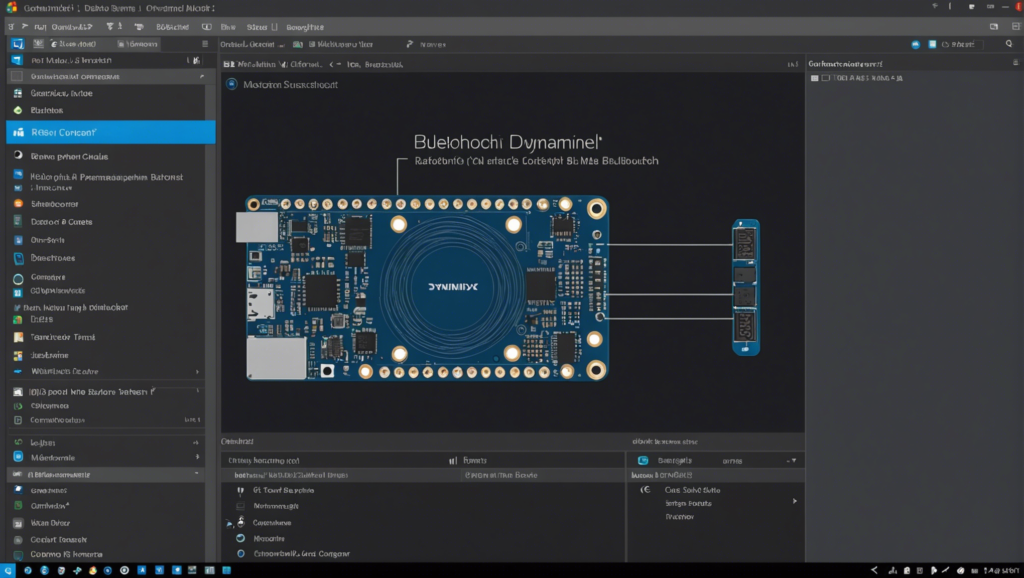Toggle first checkbox in right panel list row
The image size is (1024, 578).
point(814,78)
